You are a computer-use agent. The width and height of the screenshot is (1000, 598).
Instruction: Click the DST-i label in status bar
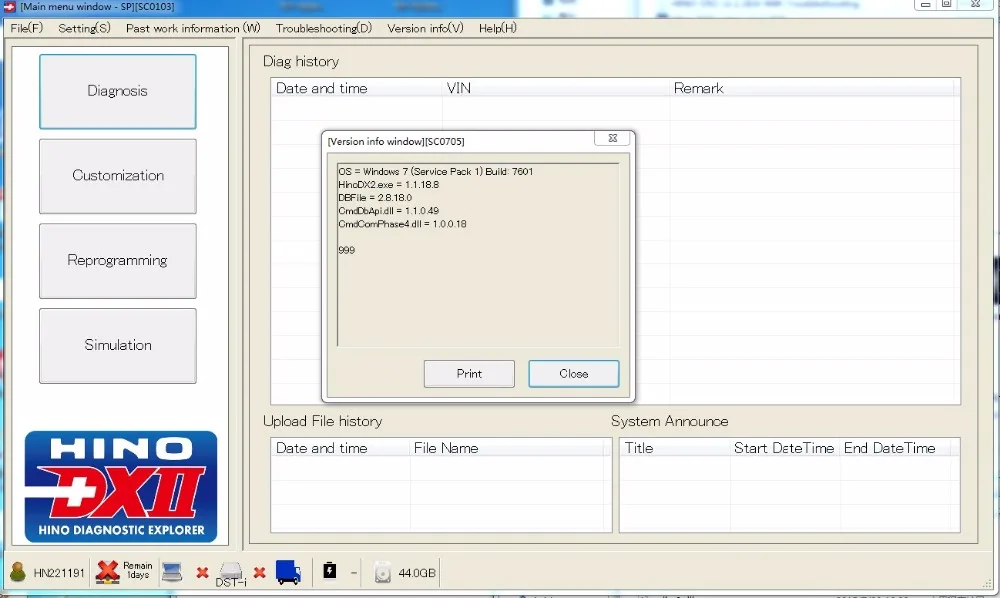231,582
